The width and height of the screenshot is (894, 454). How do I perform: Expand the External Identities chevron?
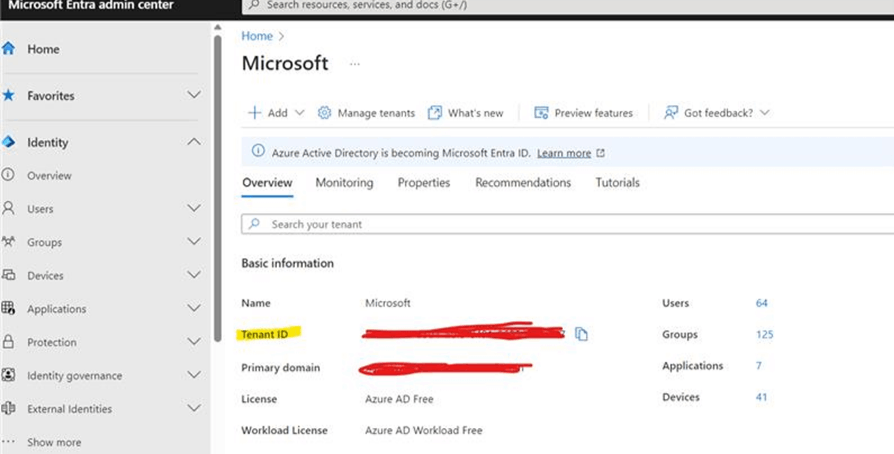point(194,408)
